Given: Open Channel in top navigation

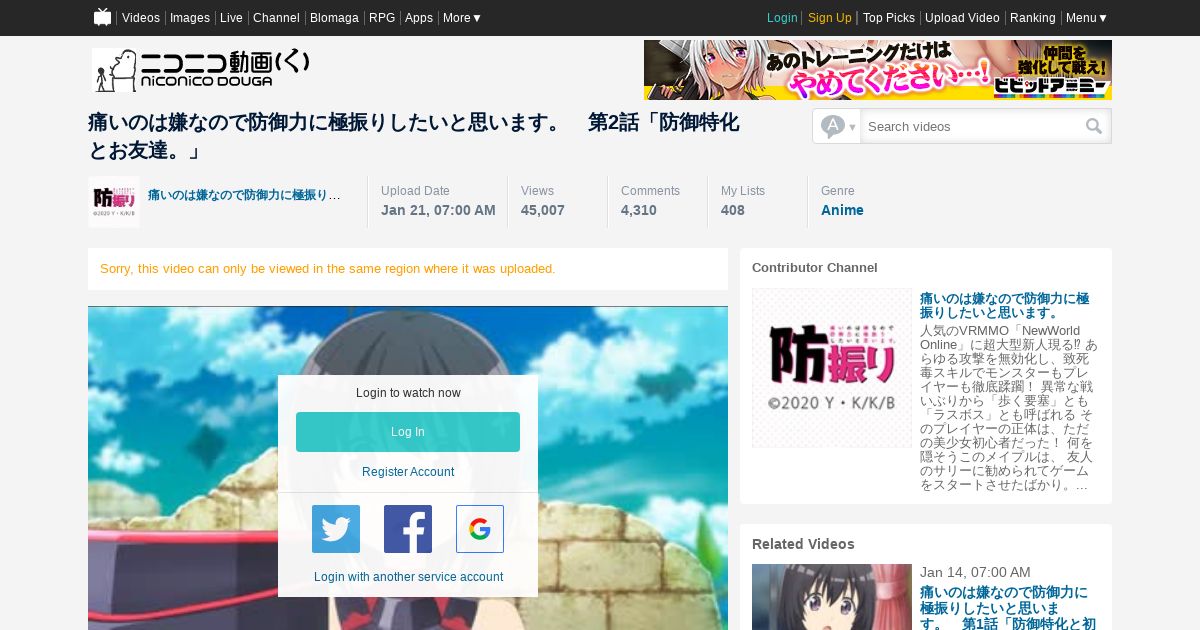Looking at the screenshot, I should coord(276,18).
